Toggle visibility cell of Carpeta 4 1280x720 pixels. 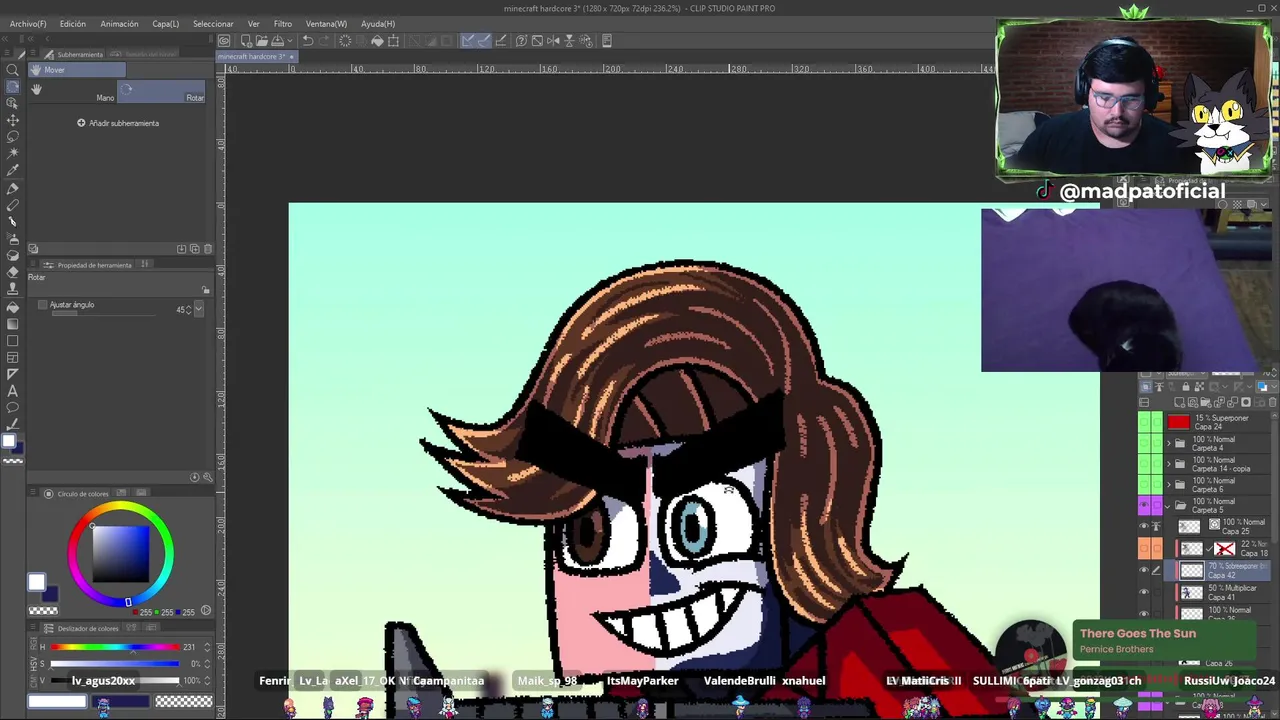pyautogui.click(x=1145, y=443)
